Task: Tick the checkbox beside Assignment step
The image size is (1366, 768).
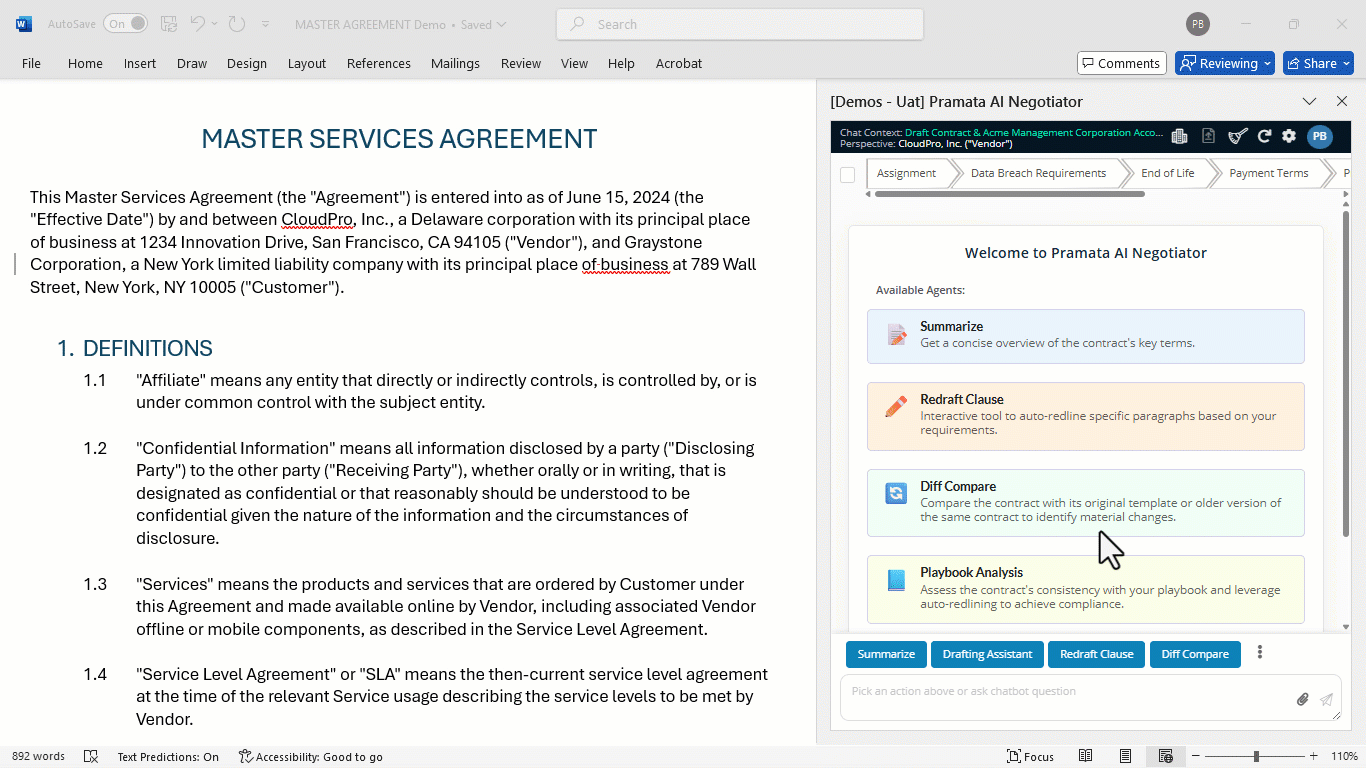Action: pos(848,174)
